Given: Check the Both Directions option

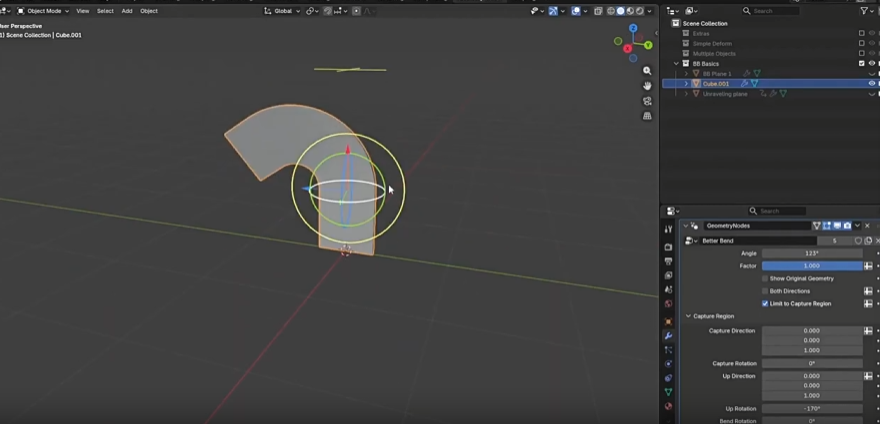Looking at the screenshot, I should pyautogui.click(x=765, y=291).
